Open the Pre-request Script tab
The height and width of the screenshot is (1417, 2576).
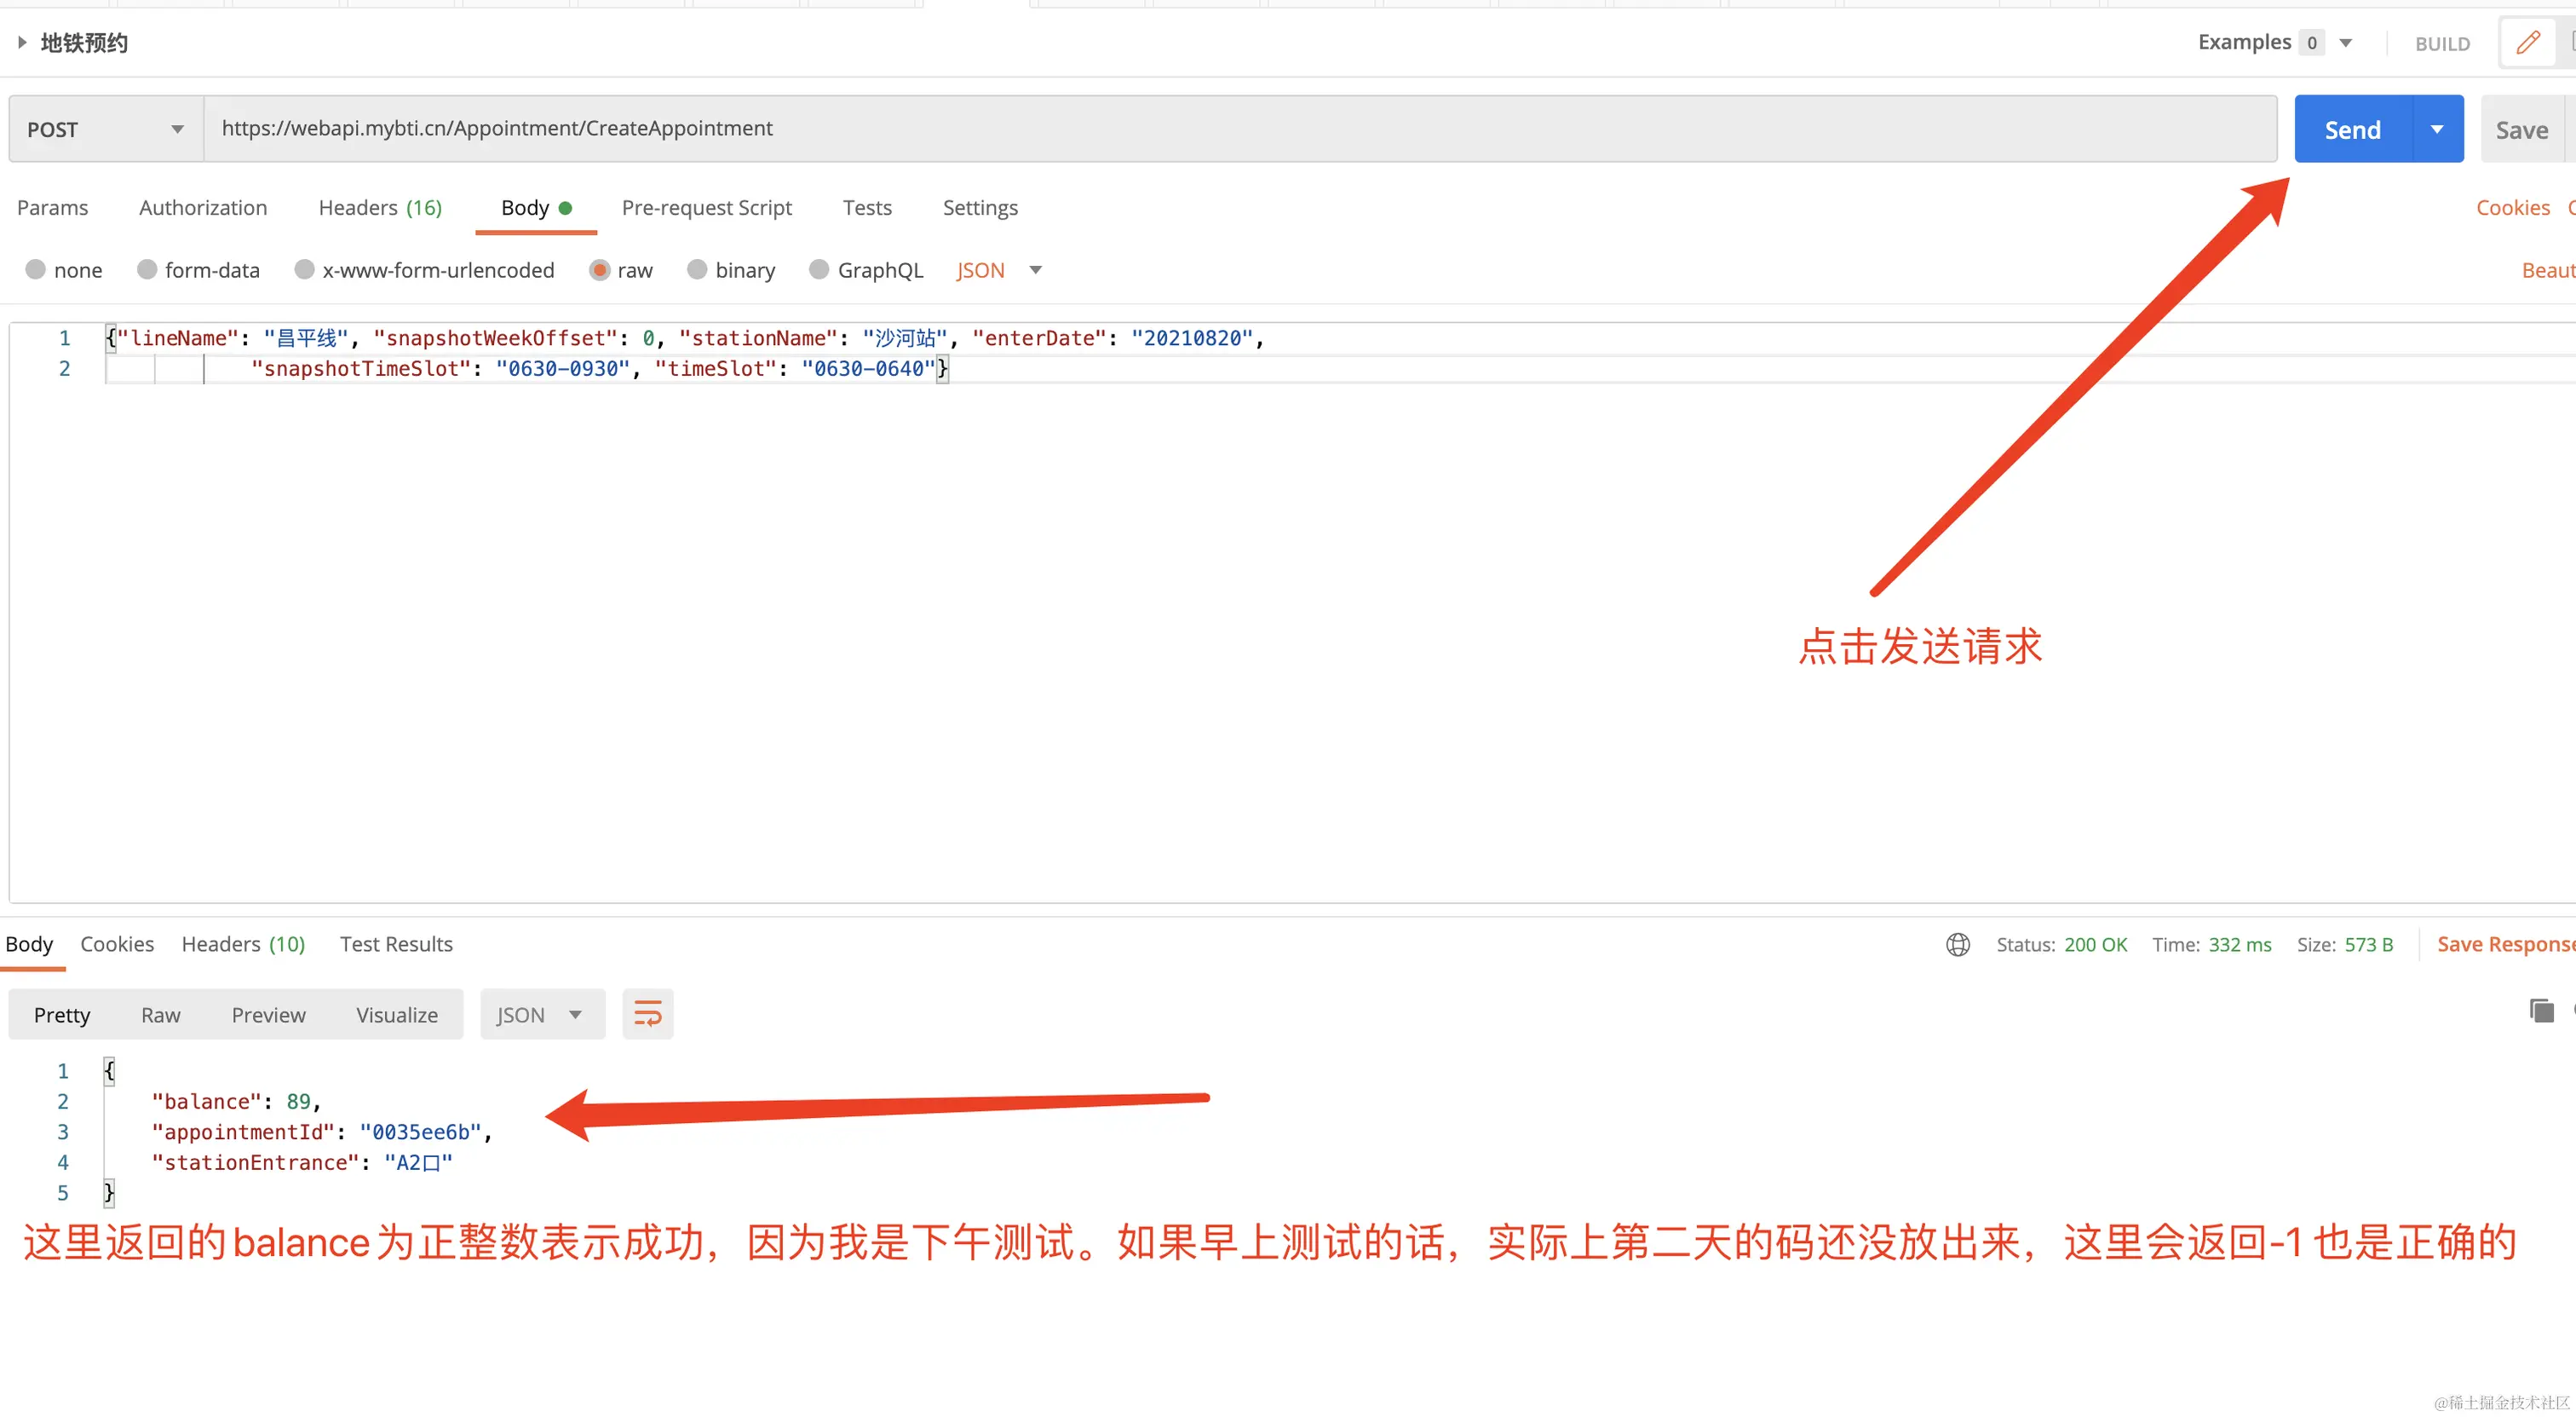click(x=706, y=208)
